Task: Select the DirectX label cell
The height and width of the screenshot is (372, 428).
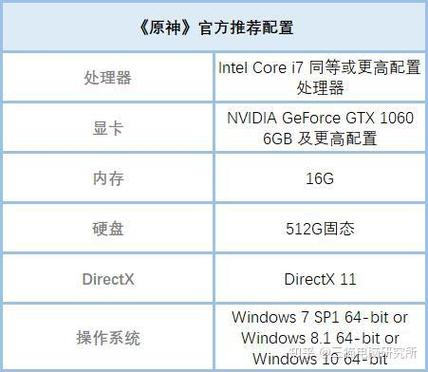Action: [x=108, y=279]
